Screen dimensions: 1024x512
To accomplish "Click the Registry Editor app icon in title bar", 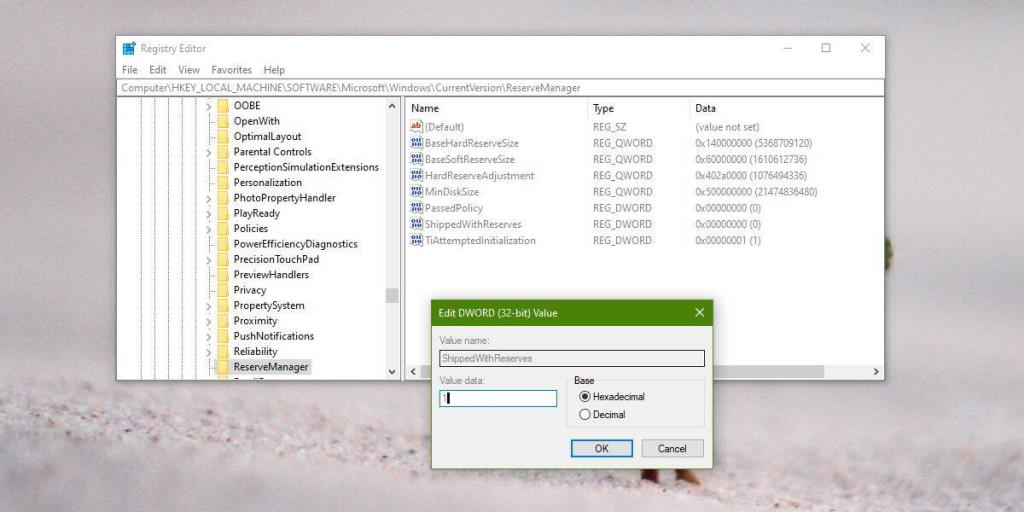I will (x=129, y=48).
